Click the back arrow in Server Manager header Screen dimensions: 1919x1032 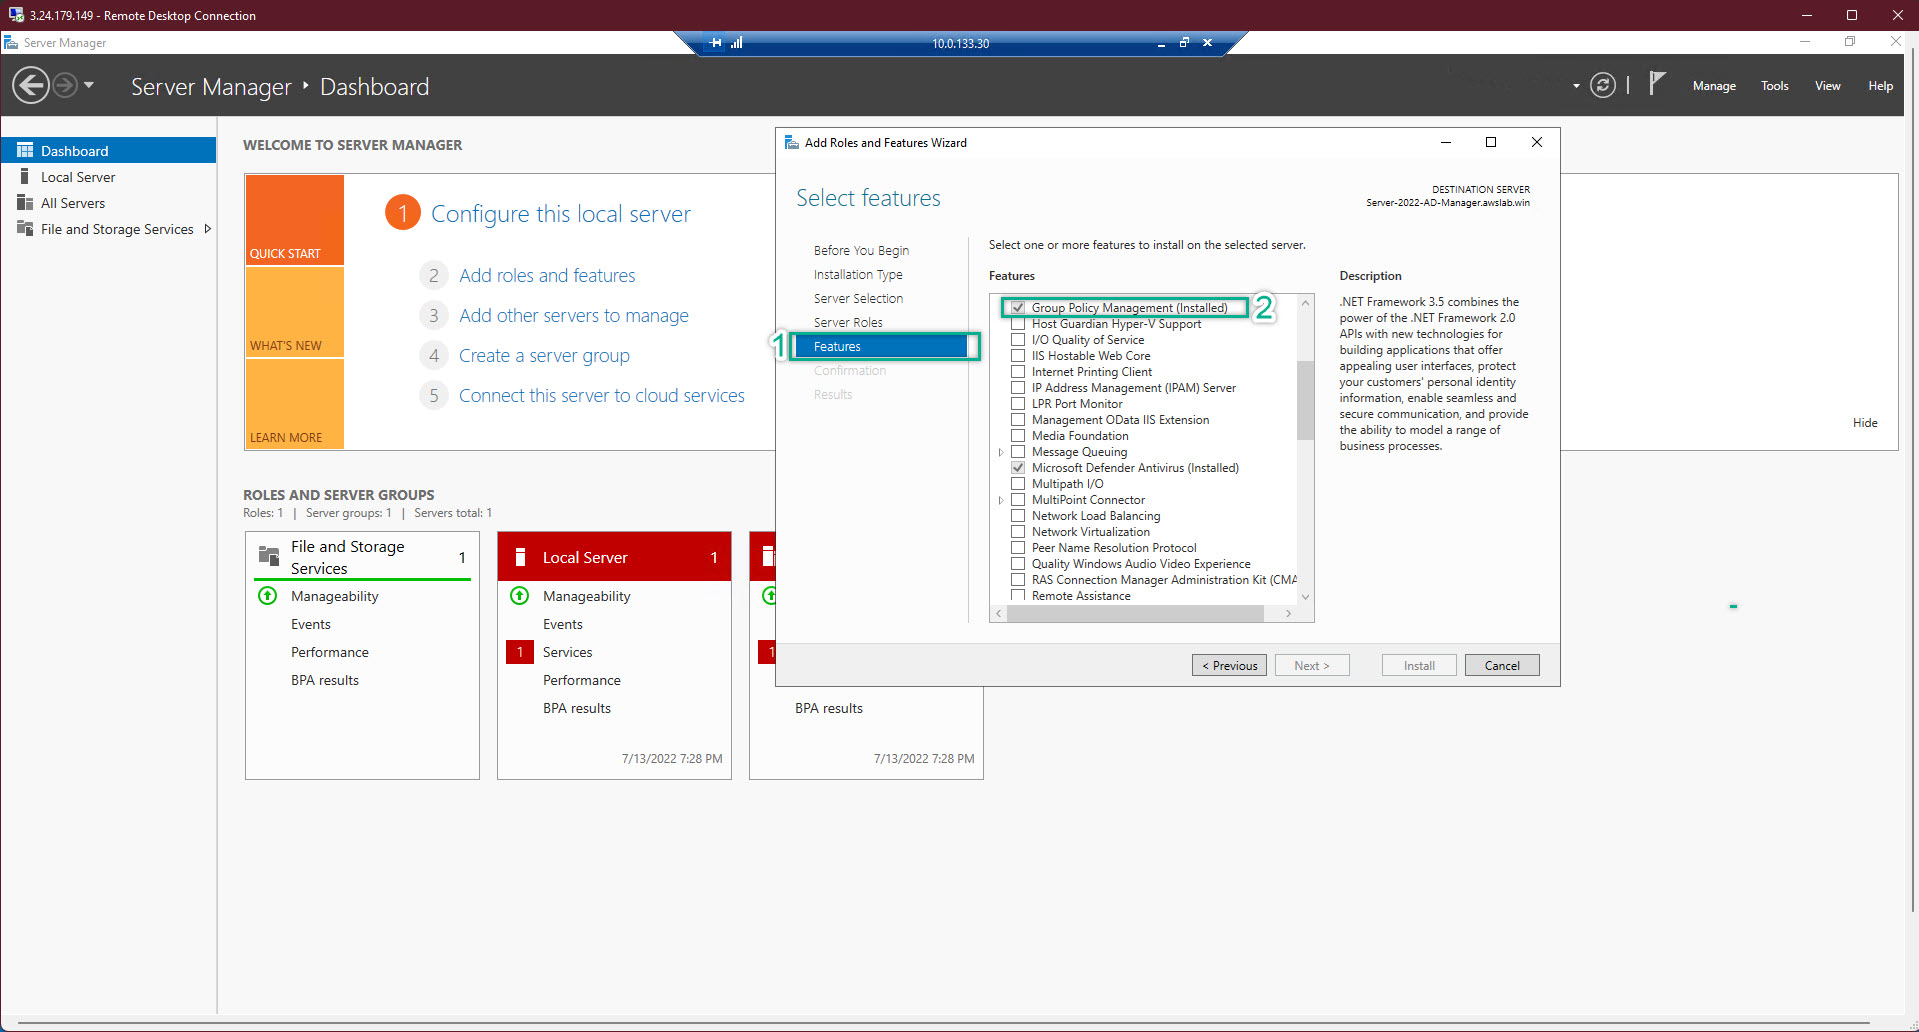tap(31, 86)
